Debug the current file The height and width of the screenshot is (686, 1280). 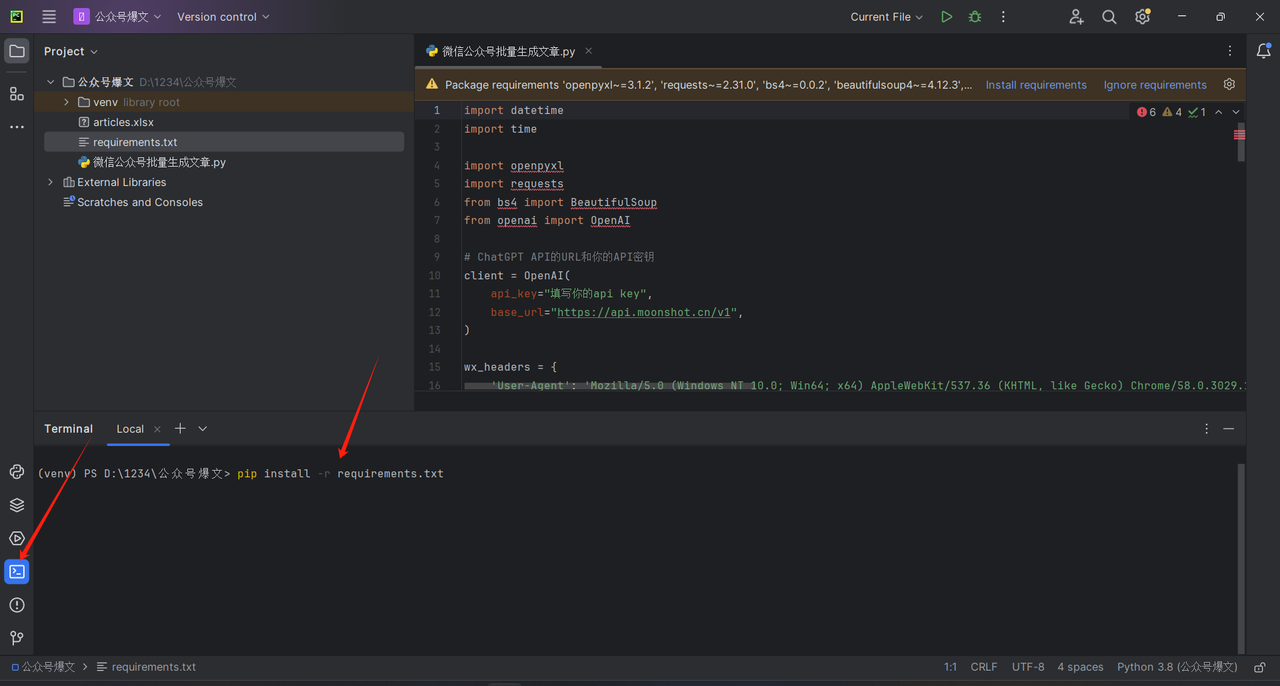tap(975, 17)
